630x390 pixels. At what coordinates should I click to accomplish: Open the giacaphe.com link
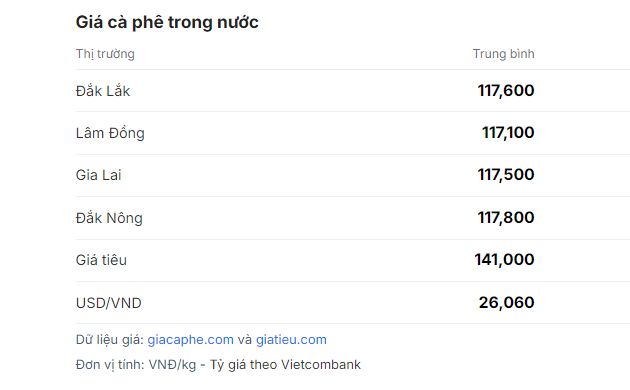[x=190, y=340]
